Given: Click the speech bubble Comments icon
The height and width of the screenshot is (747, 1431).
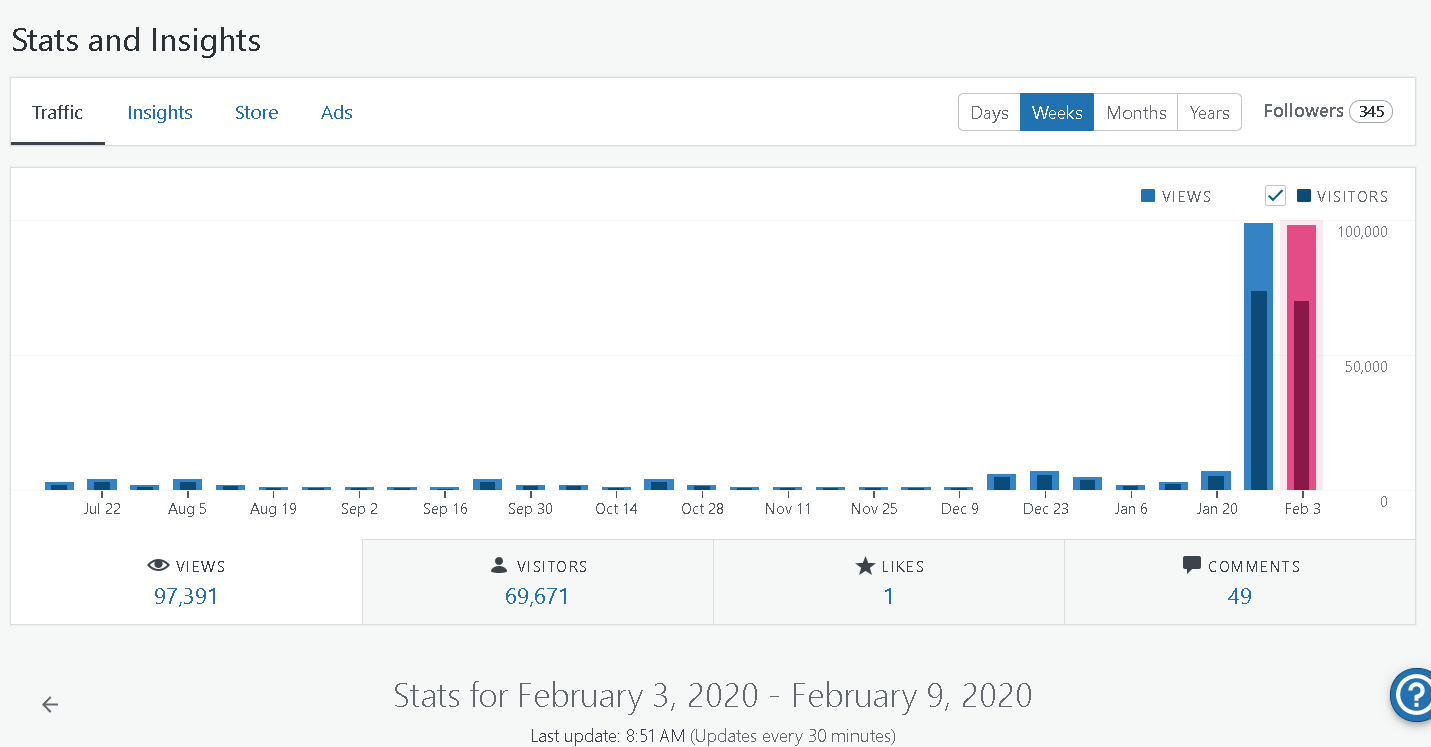Looking at the screenshot, I should 1191,565.
